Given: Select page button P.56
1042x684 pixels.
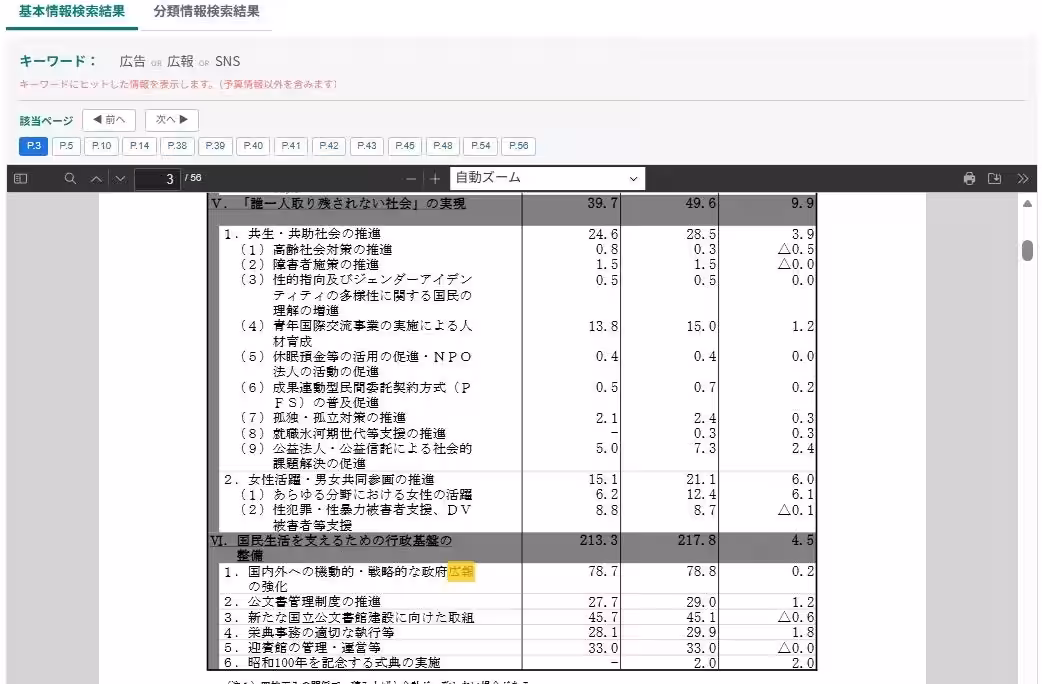Looking at the screenshot, I should [x=518, y=146].
